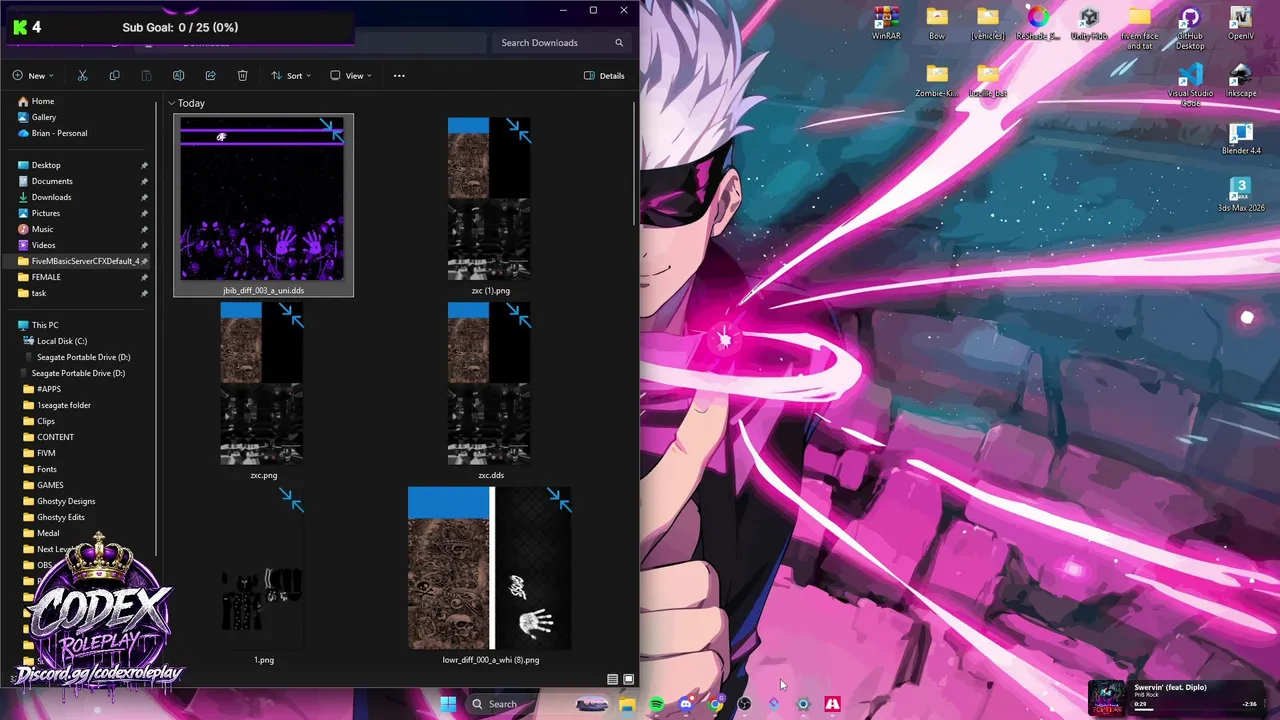
Task: Open the See more three-dots menu
Action: point(399,76)
